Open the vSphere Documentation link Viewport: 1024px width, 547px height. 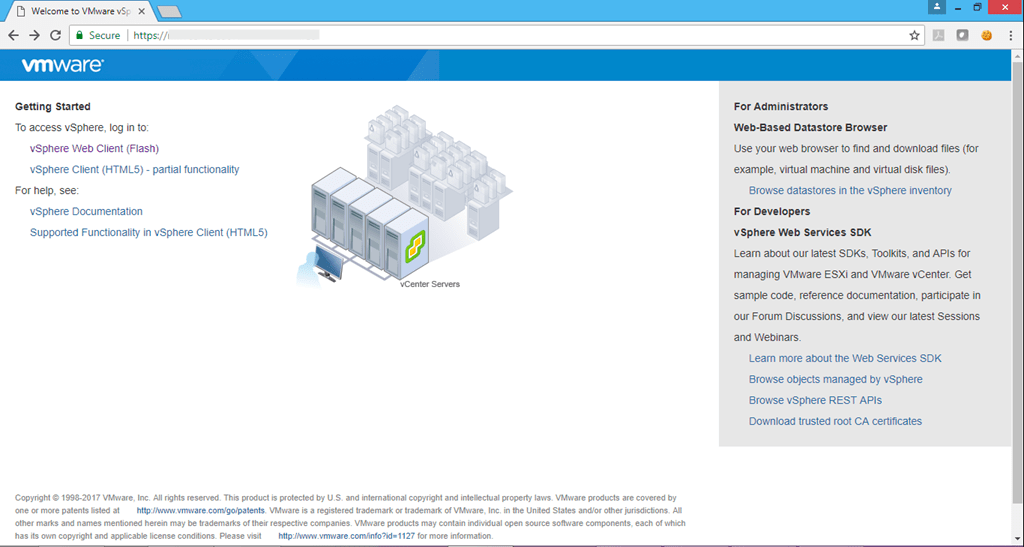tap(86, 212)
